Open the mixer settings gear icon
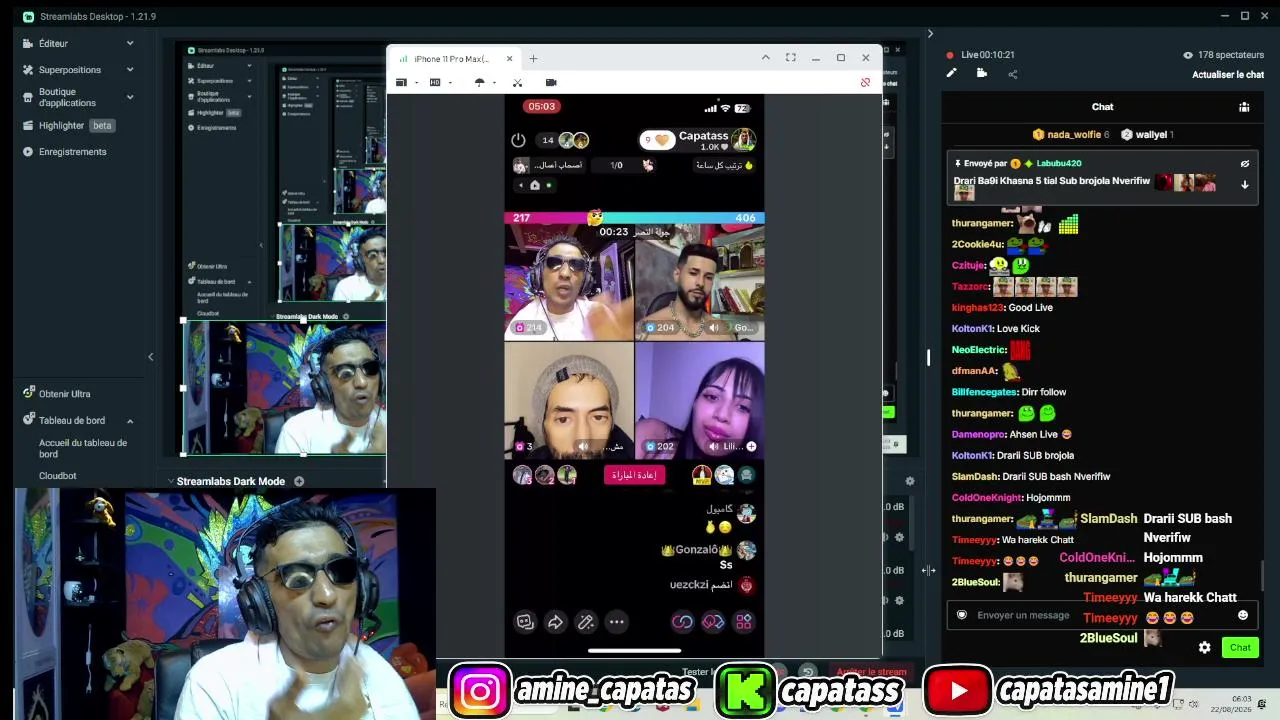Screen dimensions: 1280x720 pyautogui.click(x=909, y=481)
